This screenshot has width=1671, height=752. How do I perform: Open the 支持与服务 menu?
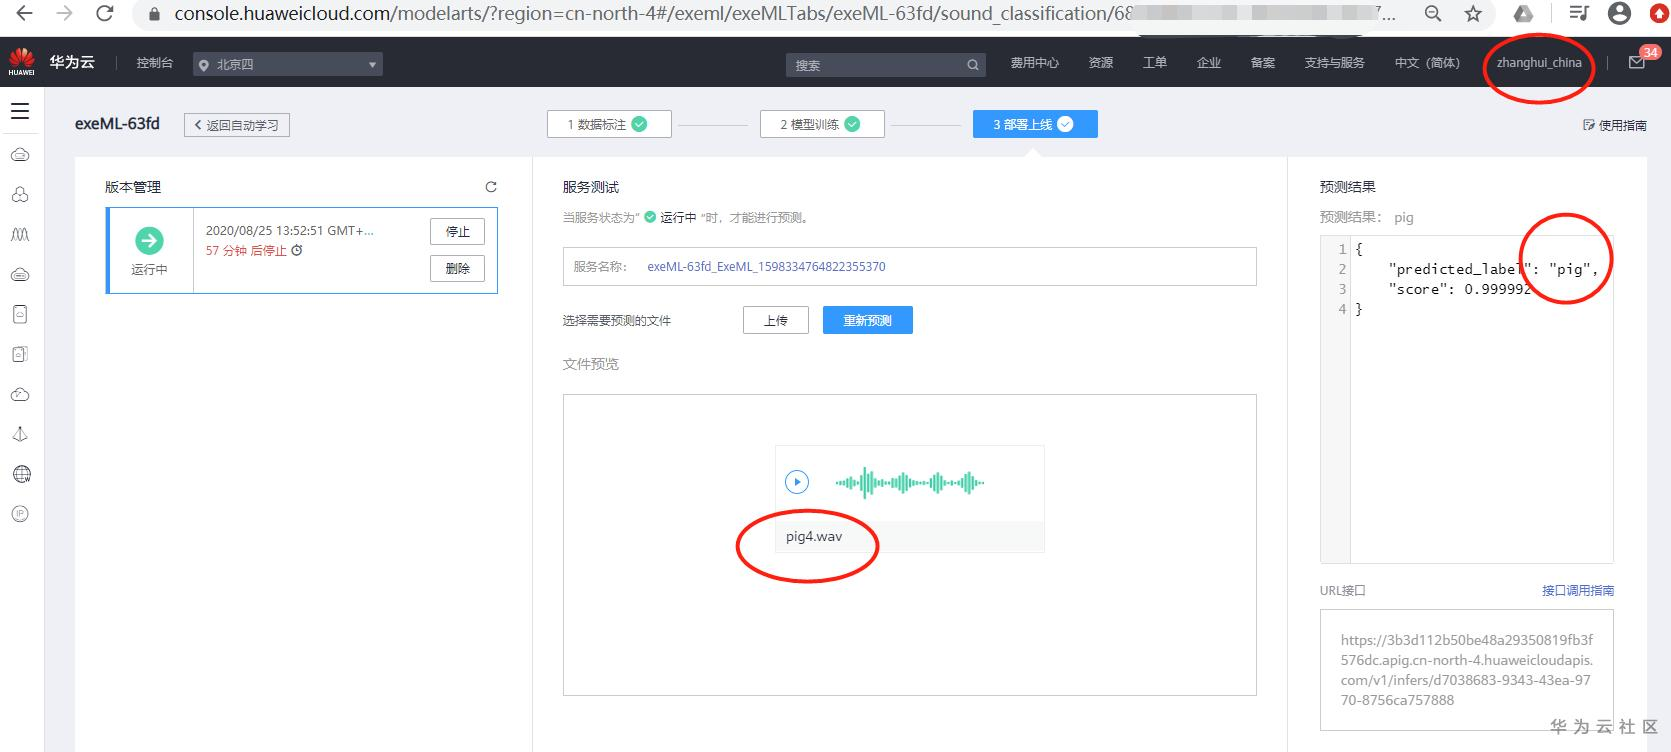click(1334, 63)
